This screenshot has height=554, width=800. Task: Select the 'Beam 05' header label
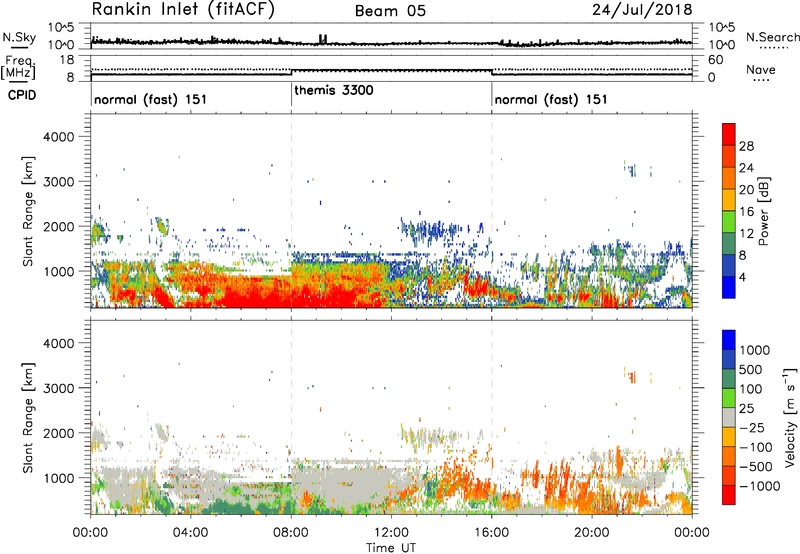coord(390,11)
